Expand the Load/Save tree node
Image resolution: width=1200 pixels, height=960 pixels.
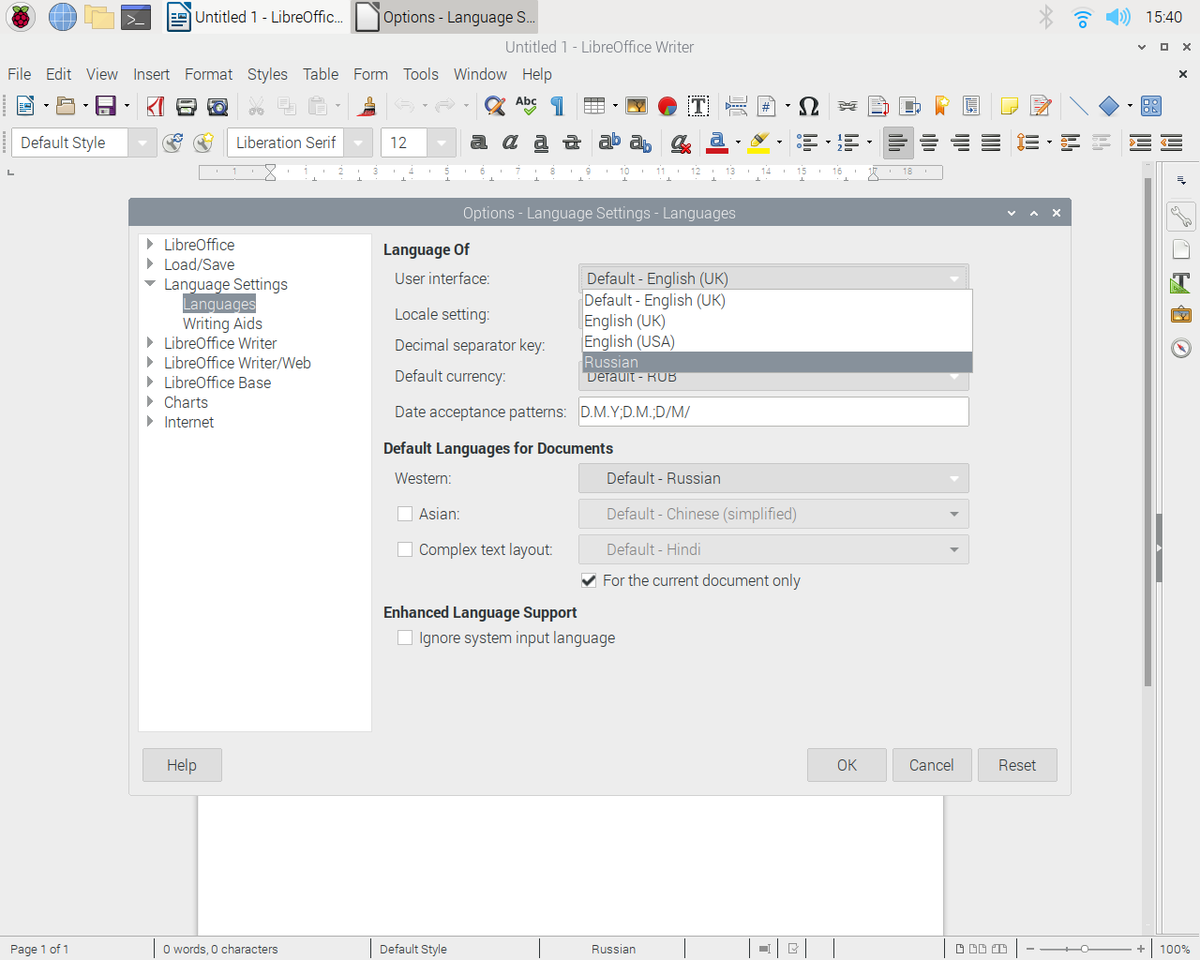pos(150,265)
